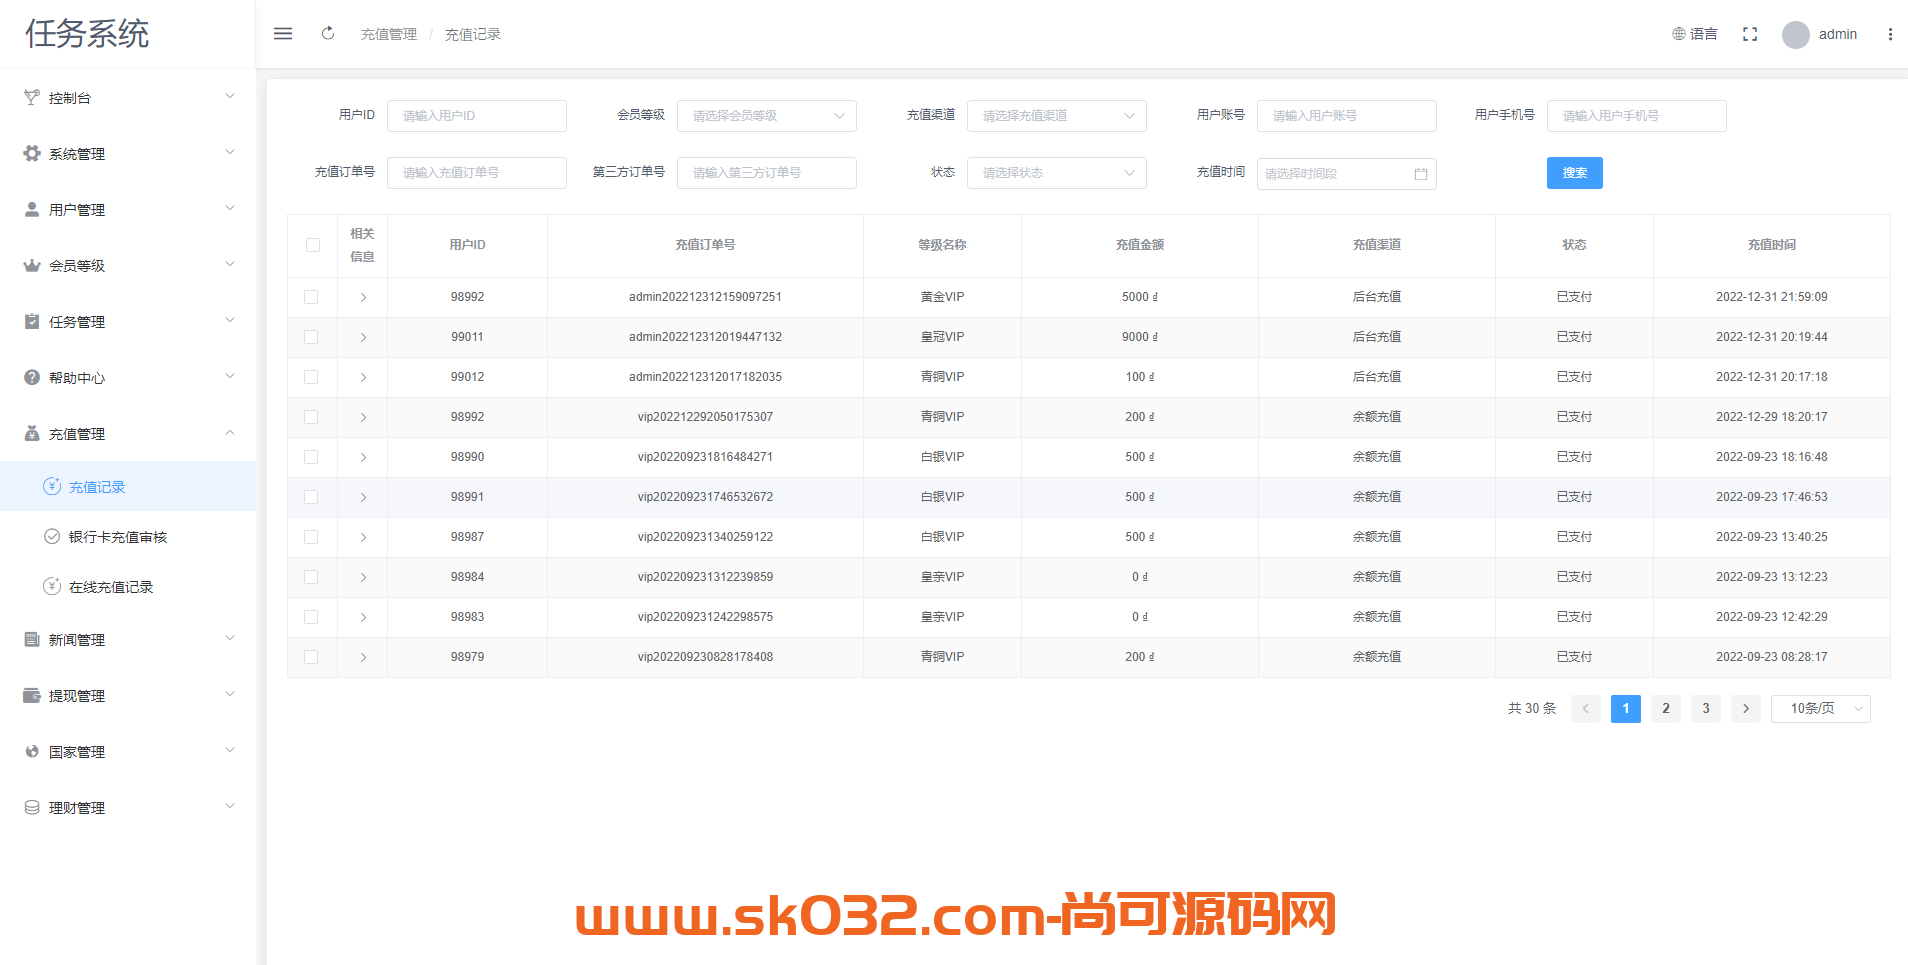Viewport: 1908px width, 965px height.
Task: Open the 新闻管理 menu
Action: pyautogui.click(x=128, y=640)
